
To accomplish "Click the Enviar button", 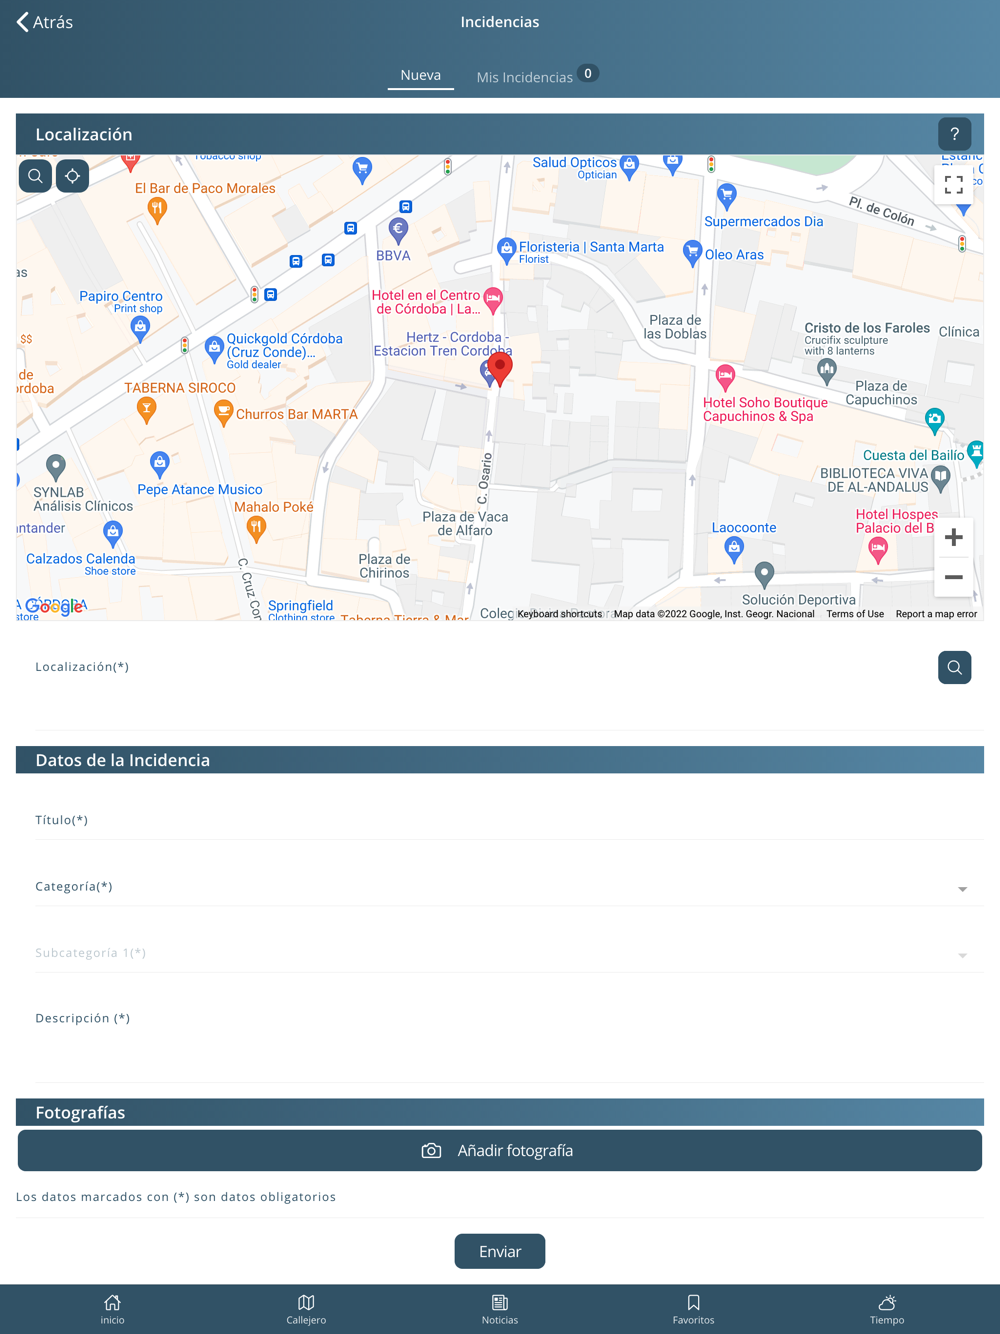I will (500, 1251).
